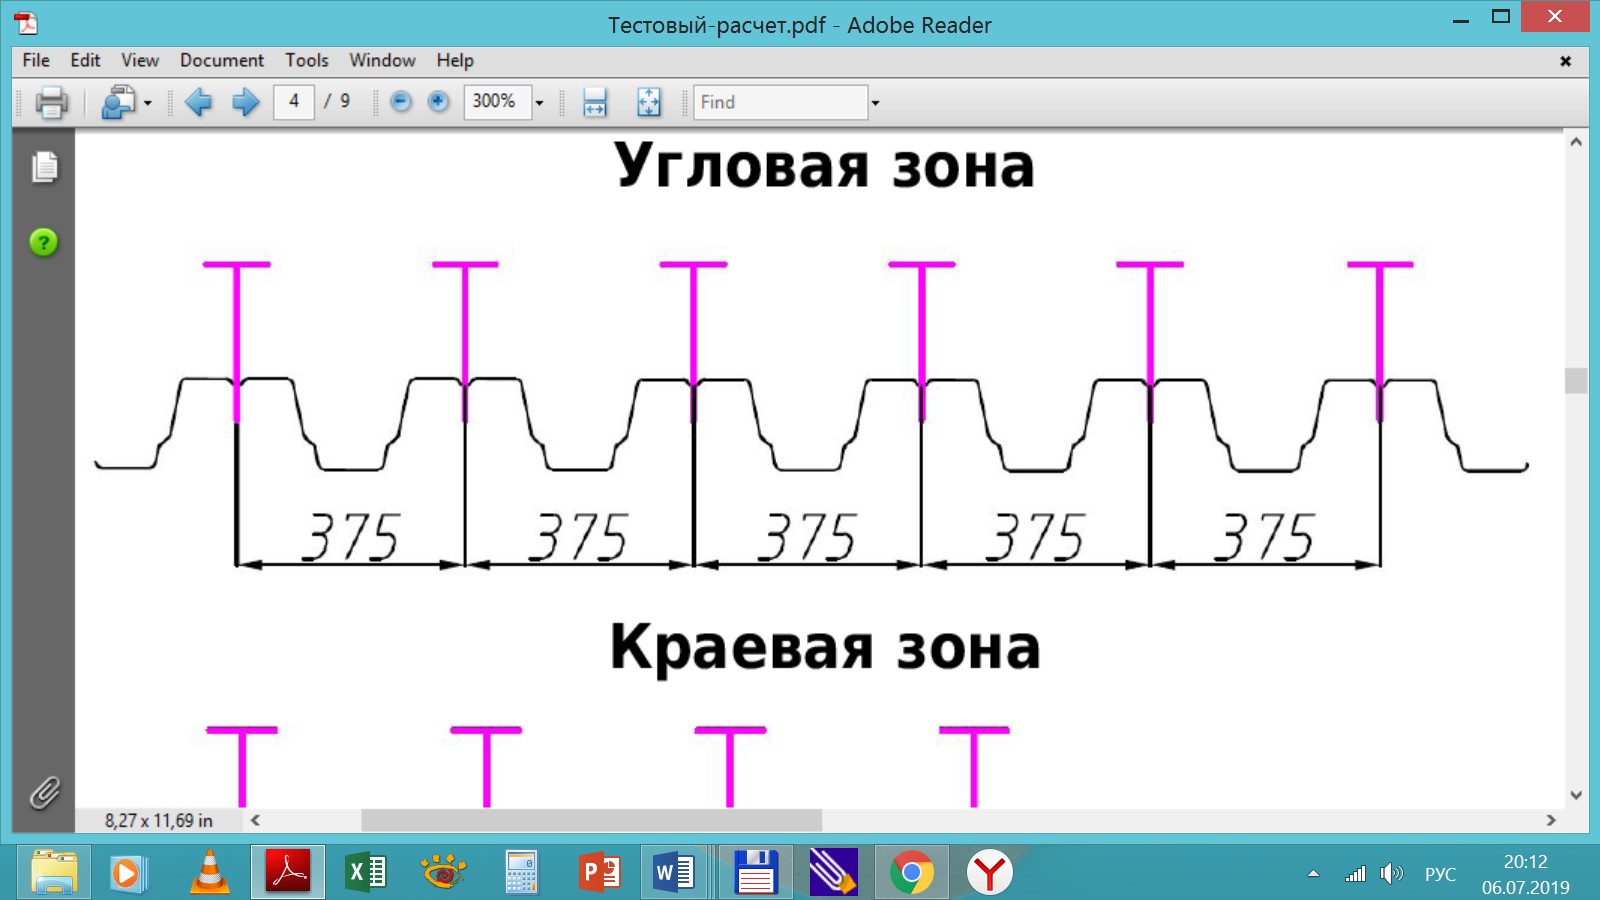Click the collaborate/share icon in toolbar

pyautogui.click(x=119, y=102)
